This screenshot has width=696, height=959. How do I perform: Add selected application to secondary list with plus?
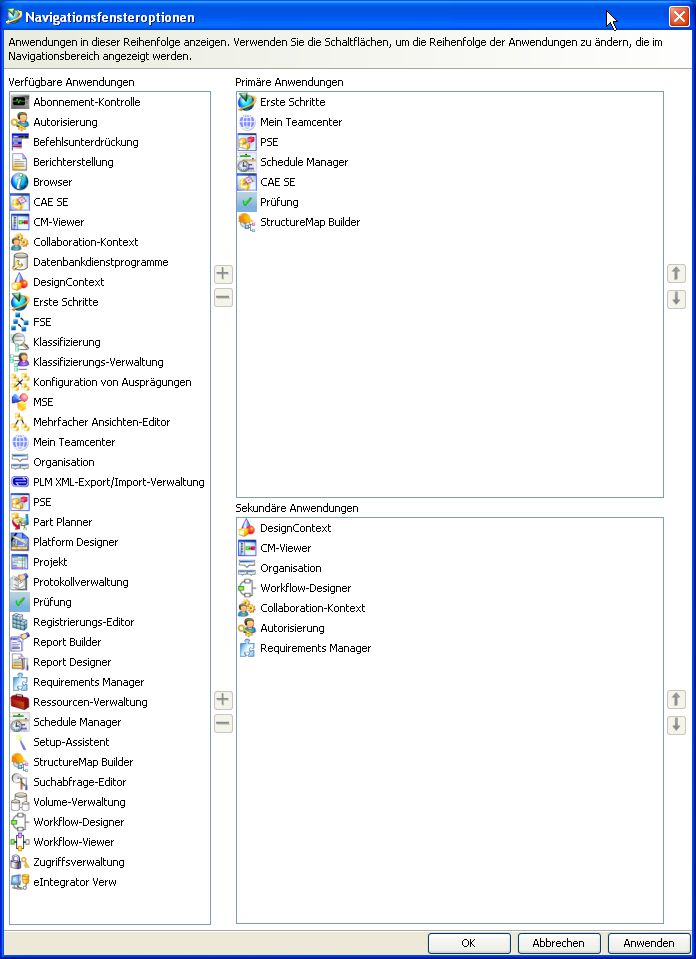click(x=223, y=700)
